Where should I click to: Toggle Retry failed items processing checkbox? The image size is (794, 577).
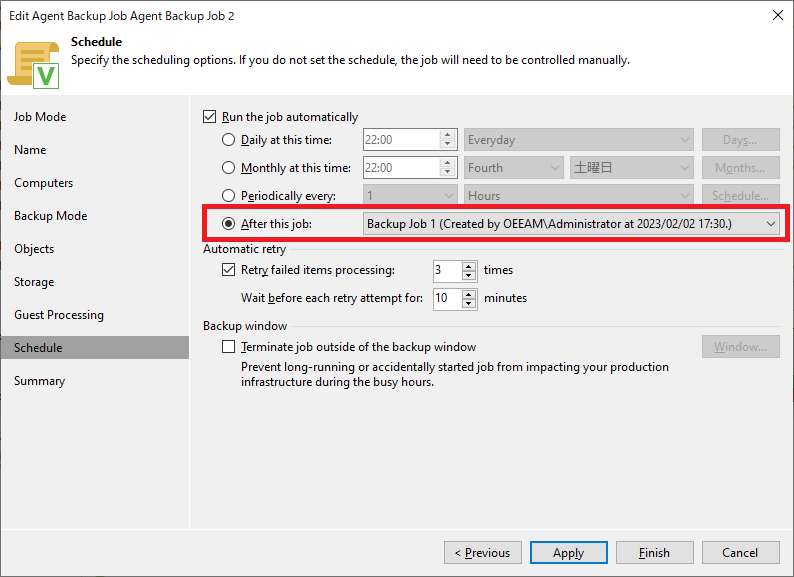click(x=228, y=270)
